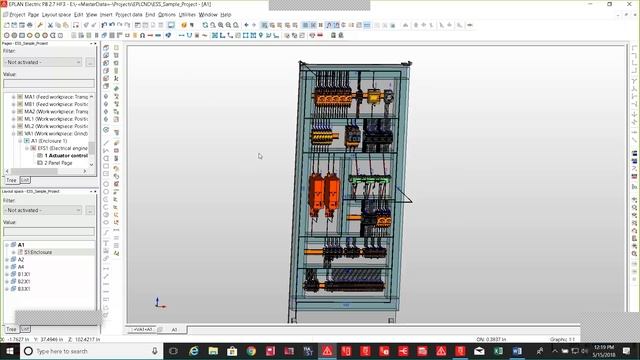The image size is (640, 360).
Task: Select the Polyline drawing tool in the vertical toolbar
Action: [106, 151]
